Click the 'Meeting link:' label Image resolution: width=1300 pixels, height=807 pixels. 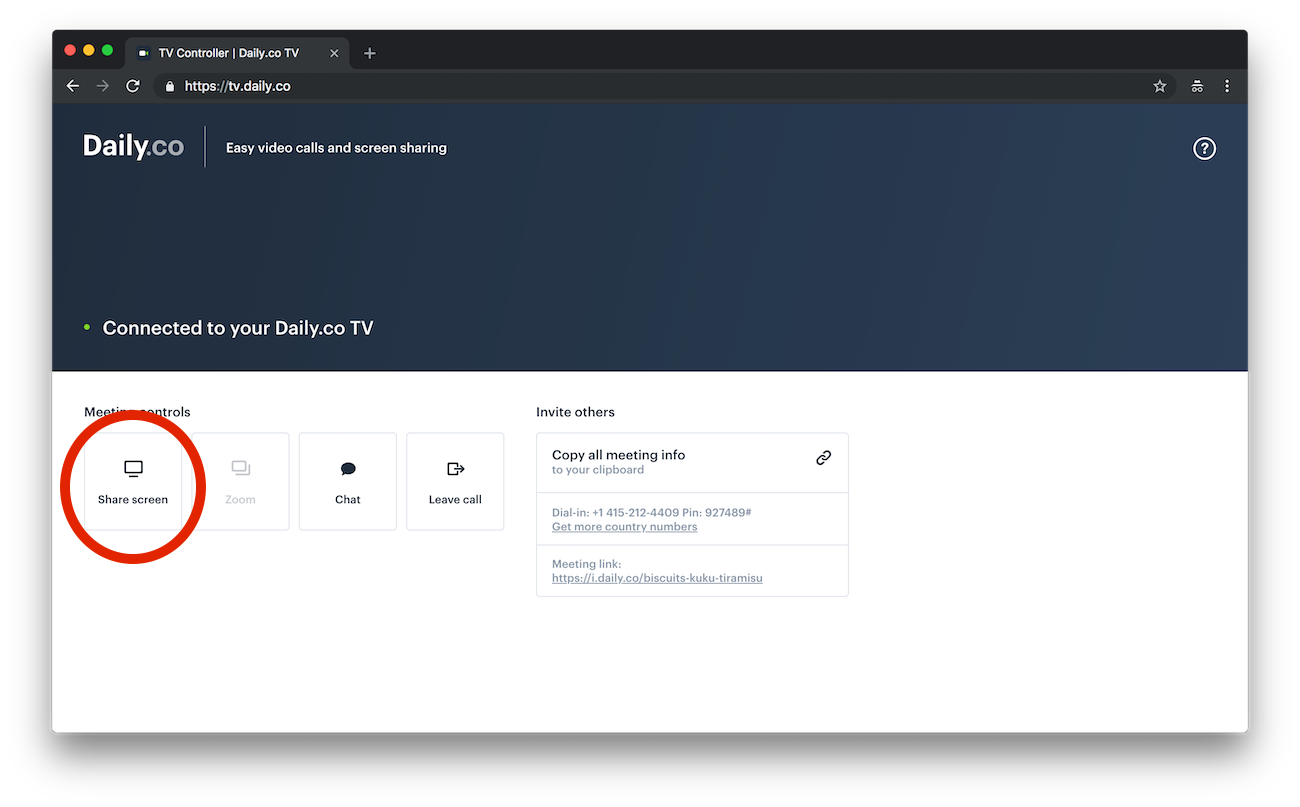point(586,564)
